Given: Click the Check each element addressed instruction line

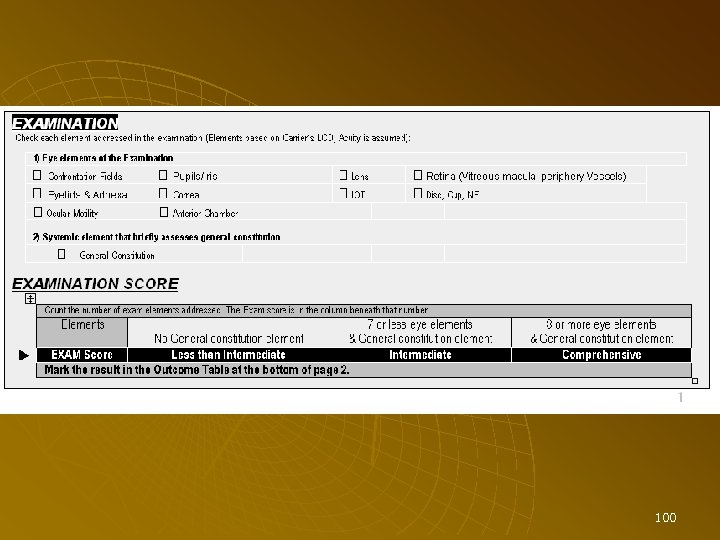Looking at the screenshot, I should (x=213, y=138).
